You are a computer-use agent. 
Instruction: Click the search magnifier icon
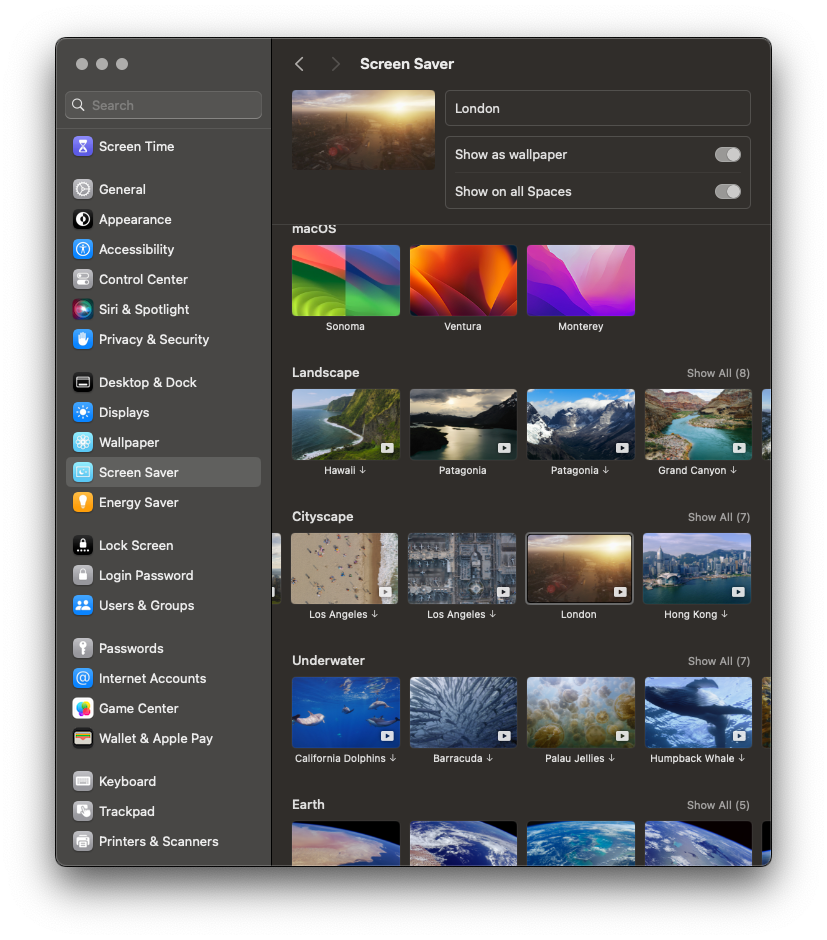79,105
